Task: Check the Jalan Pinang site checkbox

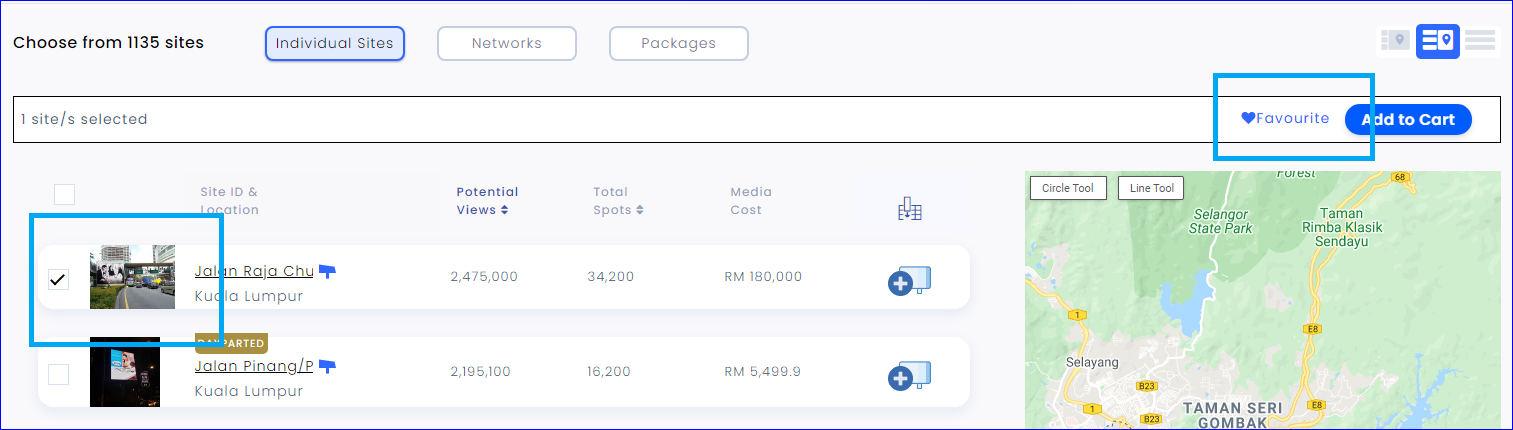Action: tap(59, 375)
